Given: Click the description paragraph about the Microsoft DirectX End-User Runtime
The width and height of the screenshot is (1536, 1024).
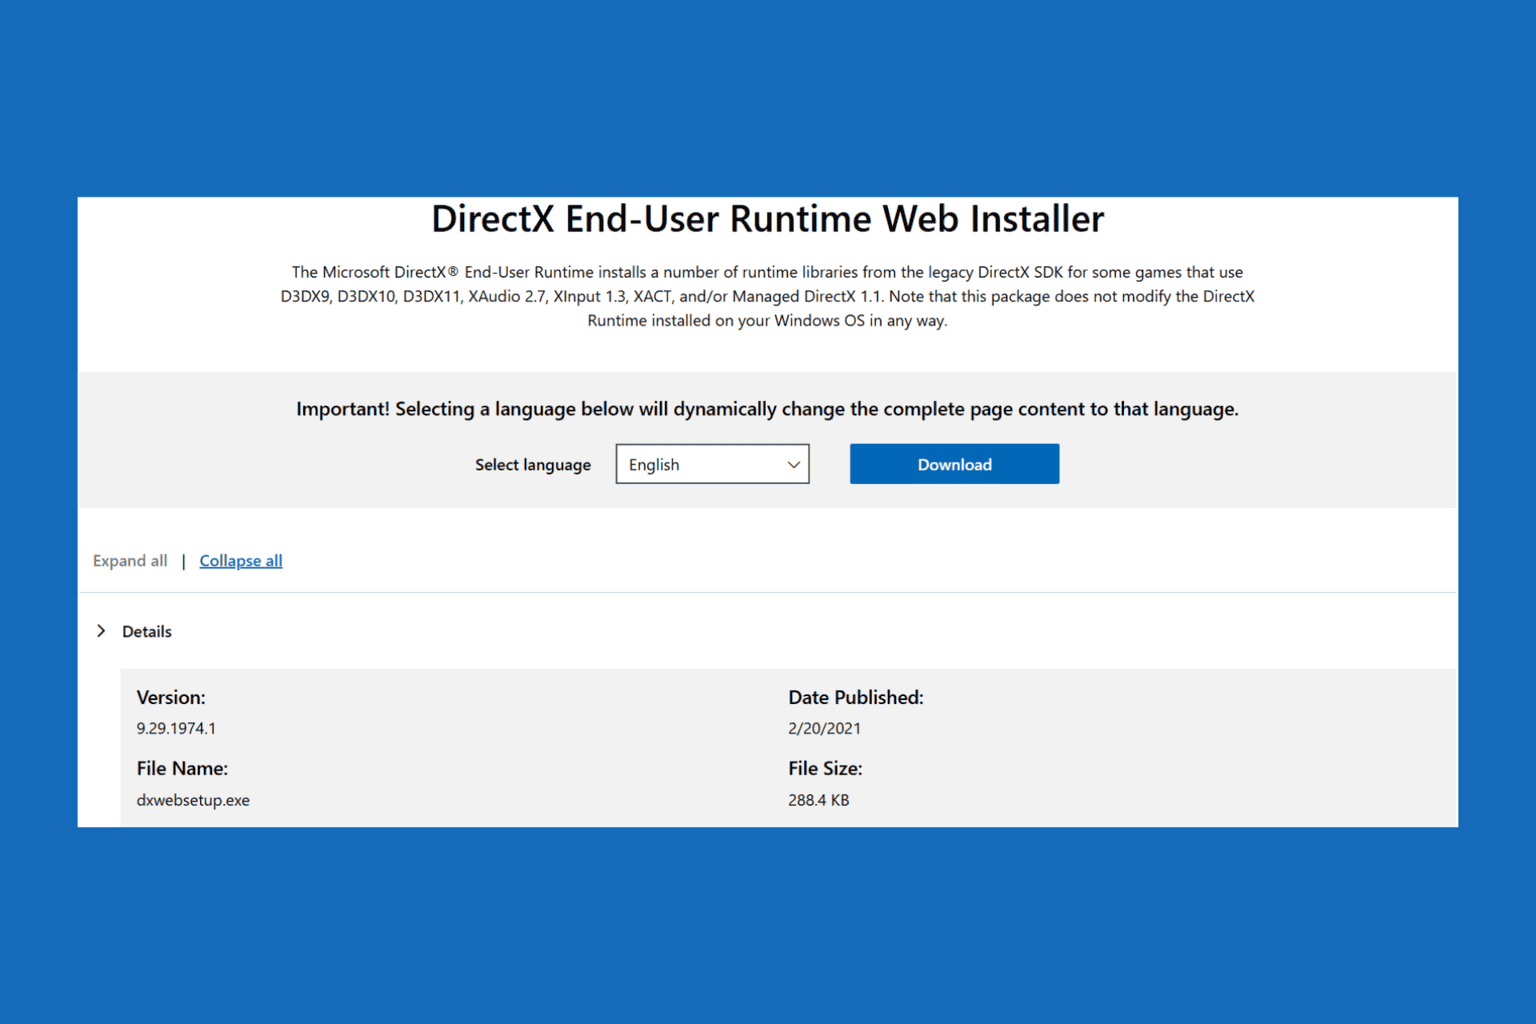Looking at the screenshot, I should point(767,296).
